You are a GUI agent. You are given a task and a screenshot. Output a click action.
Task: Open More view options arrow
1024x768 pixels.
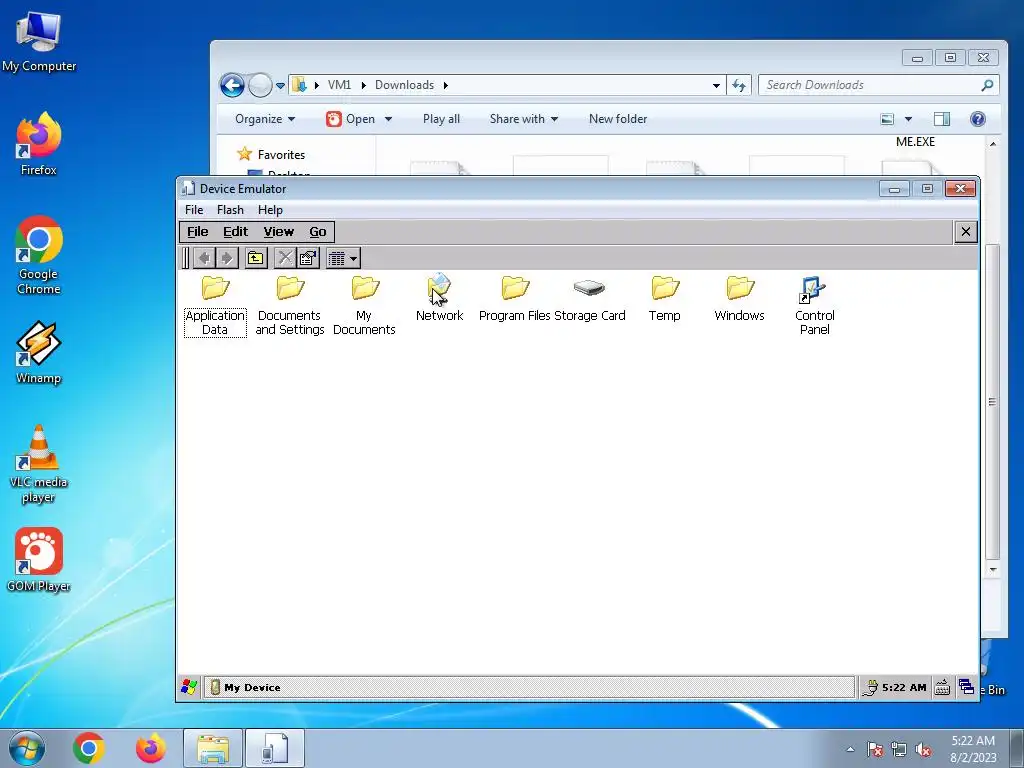(x=908, y=119)
